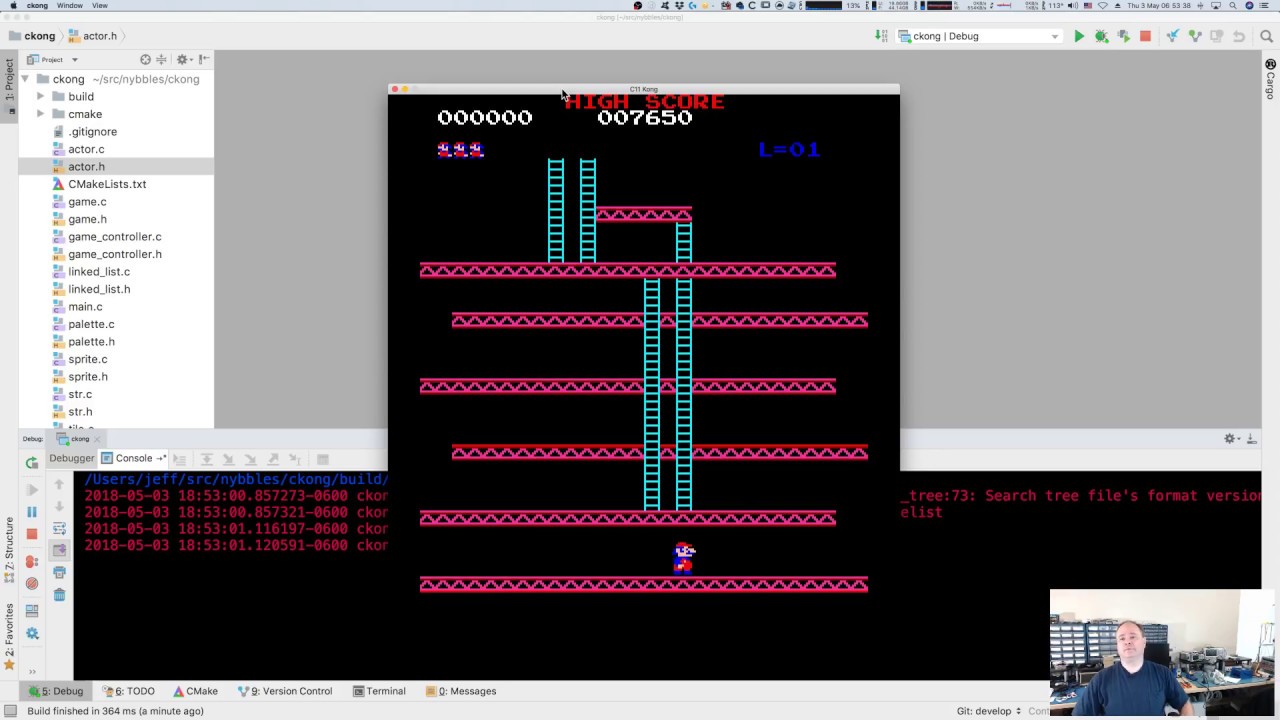Stop the debug session with red square
This screenshot has height=720, width=1280.
32,535
